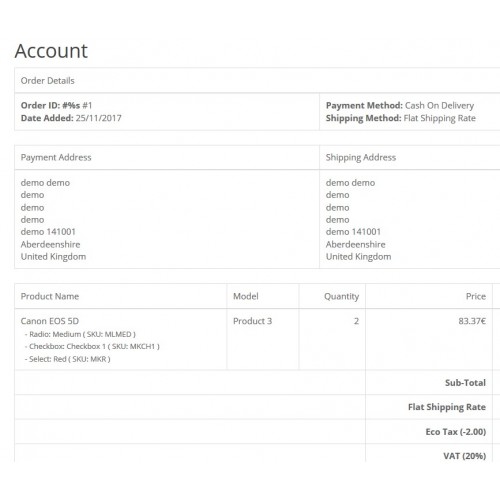
Task: Click the 83.37€ price value
Action: 472,321
